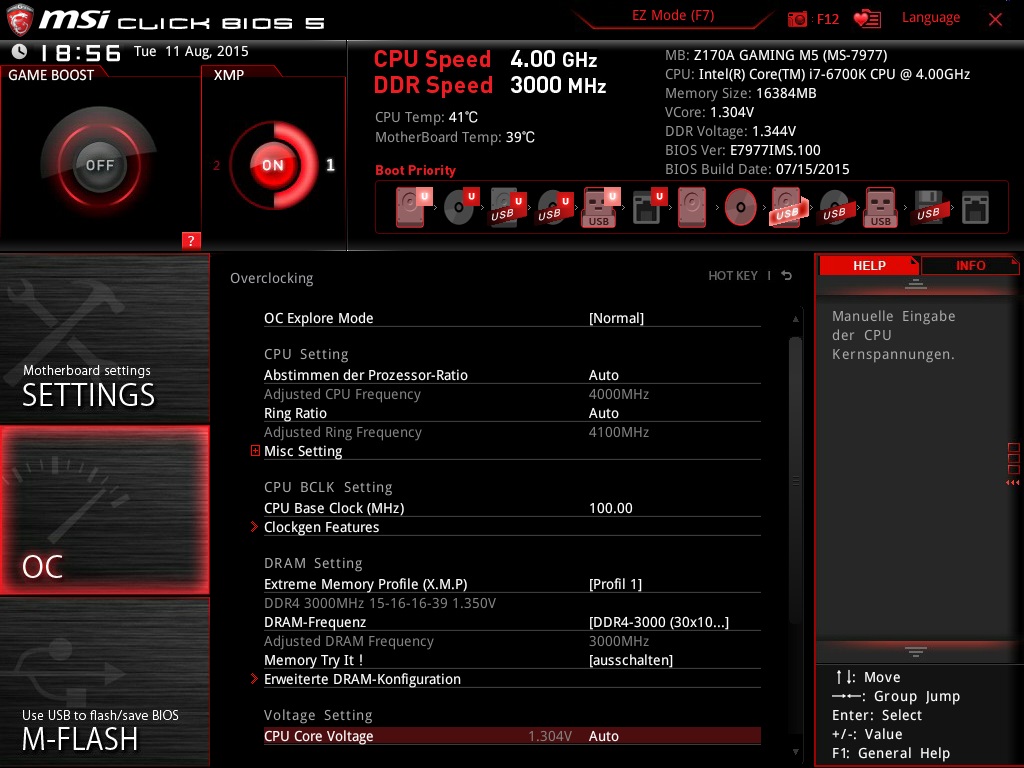This screenshot has width=1024, height=768.
Task: Click the date Tue 11 Aug, 2015
Action: (191, 52)
